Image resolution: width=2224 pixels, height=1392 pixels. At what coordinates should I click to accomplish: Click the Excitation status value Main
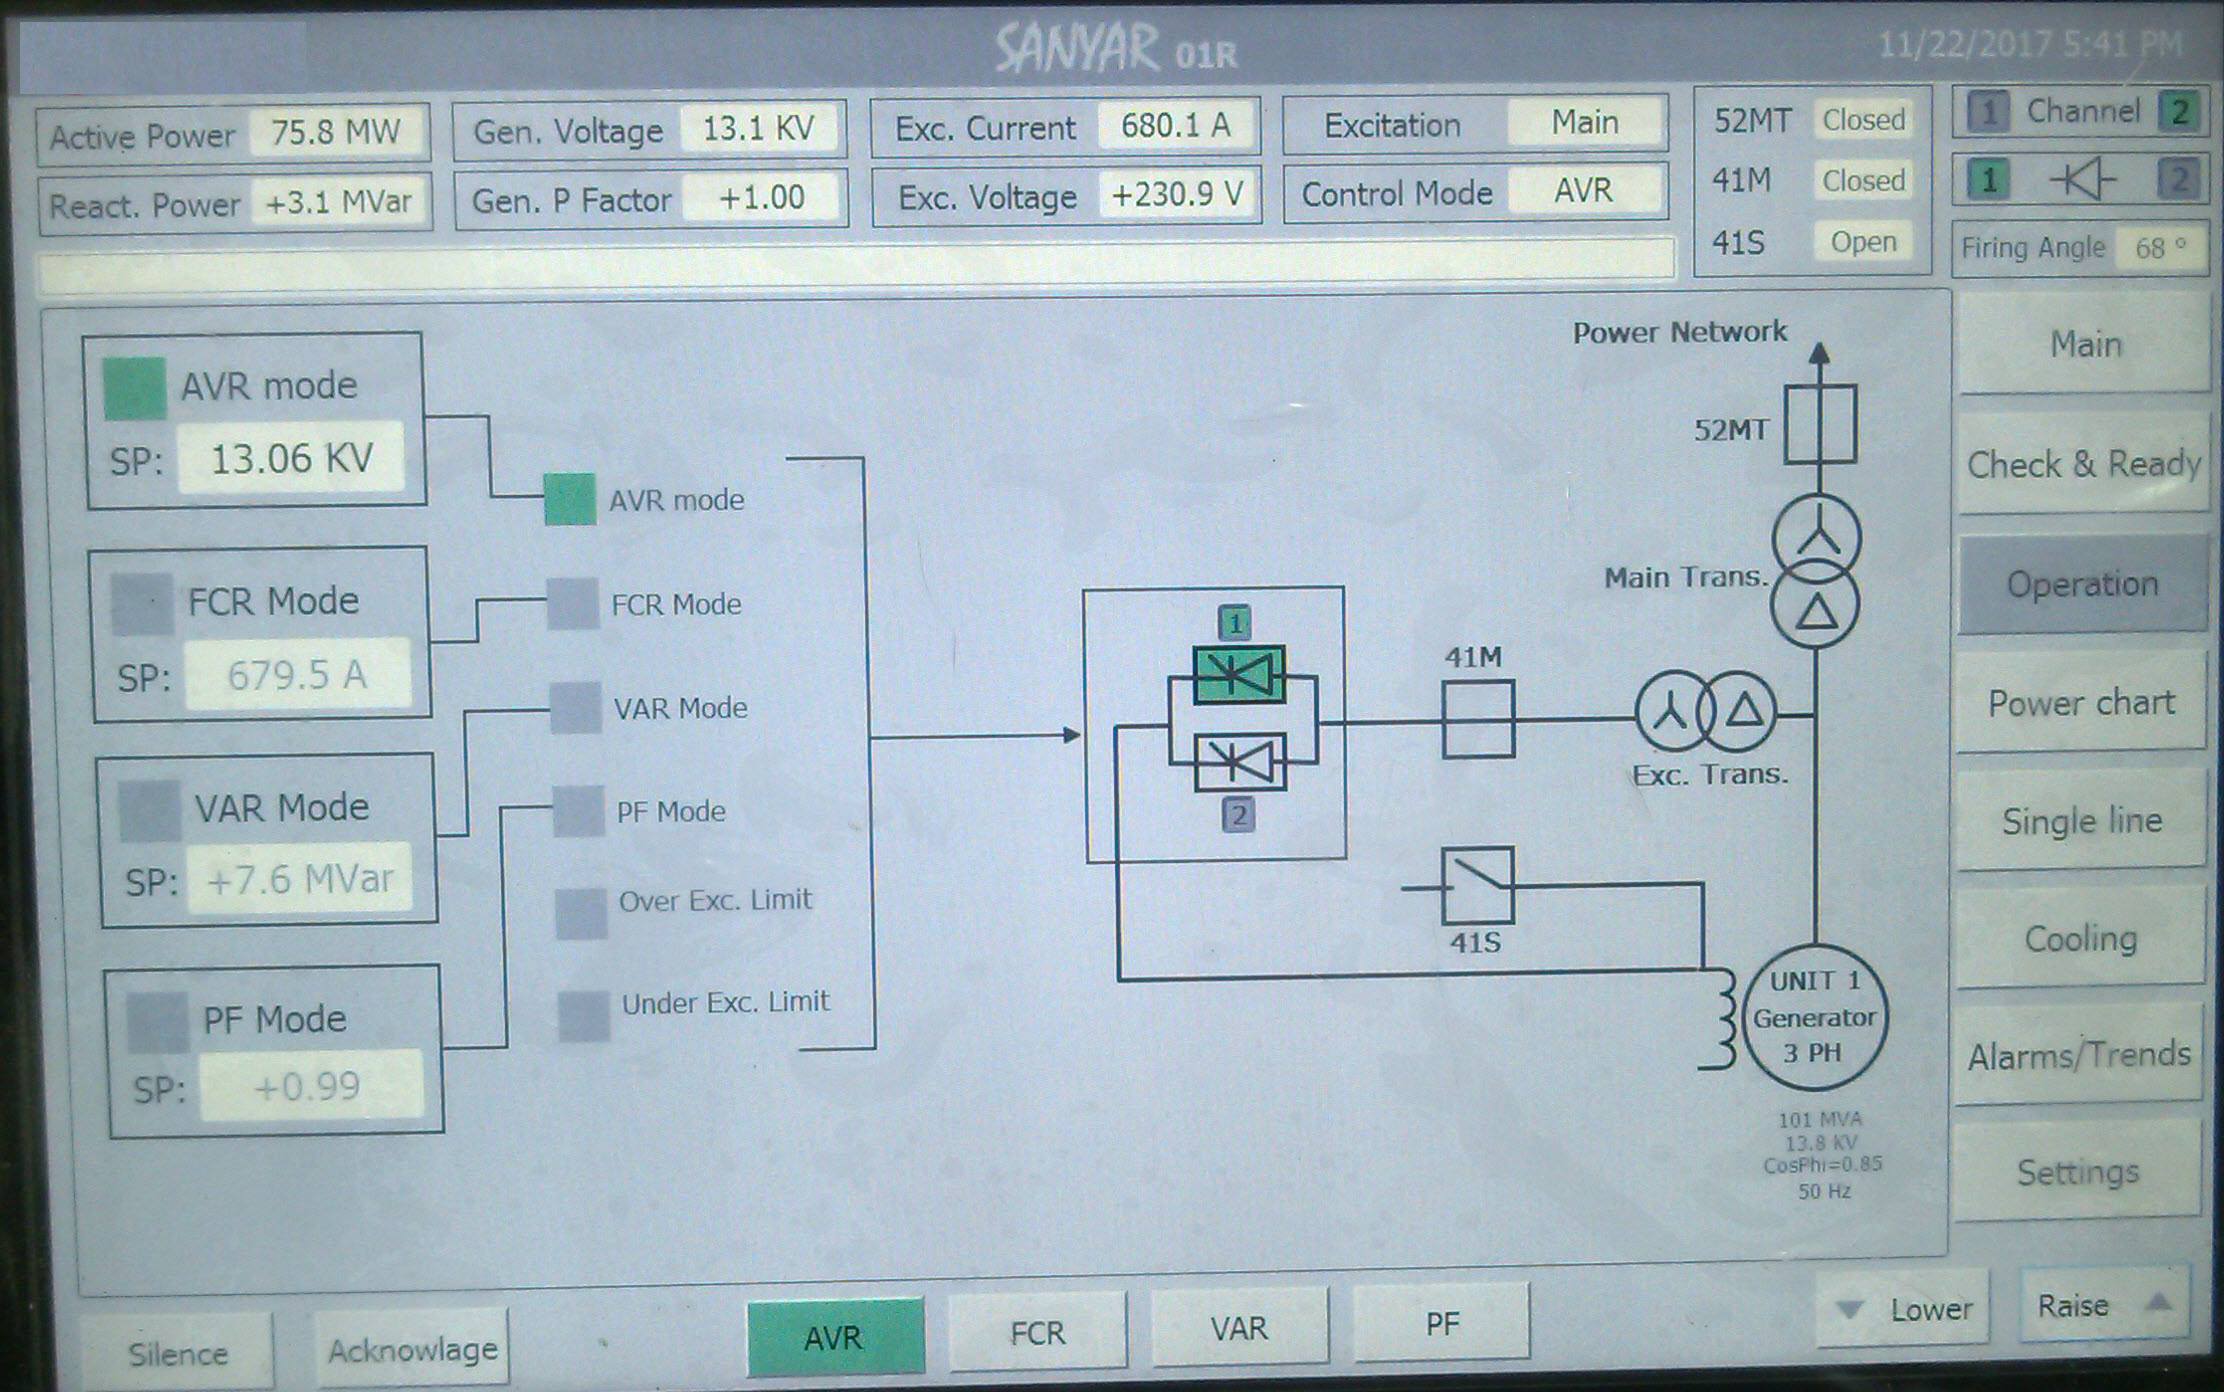click(x=1585, y=122)
